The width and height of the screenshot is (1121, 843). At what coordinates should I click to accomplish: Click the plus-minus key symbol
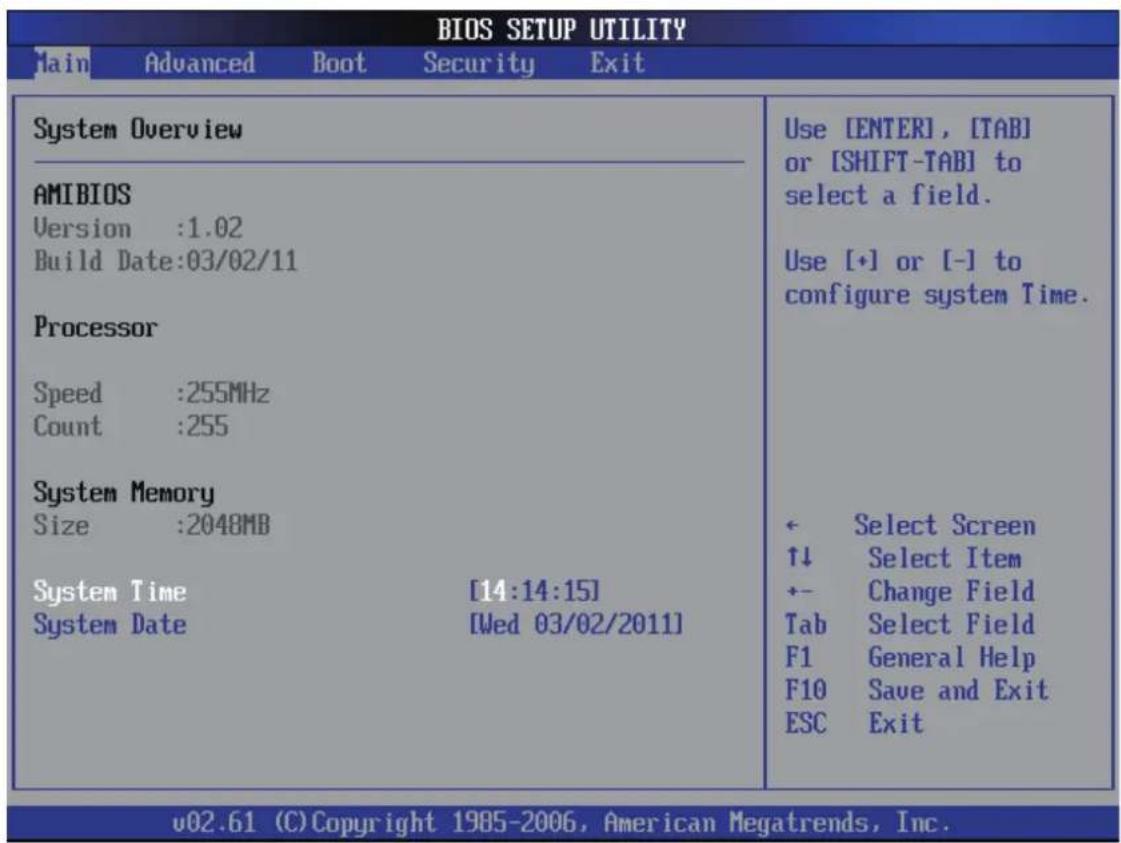click(799, 592)
